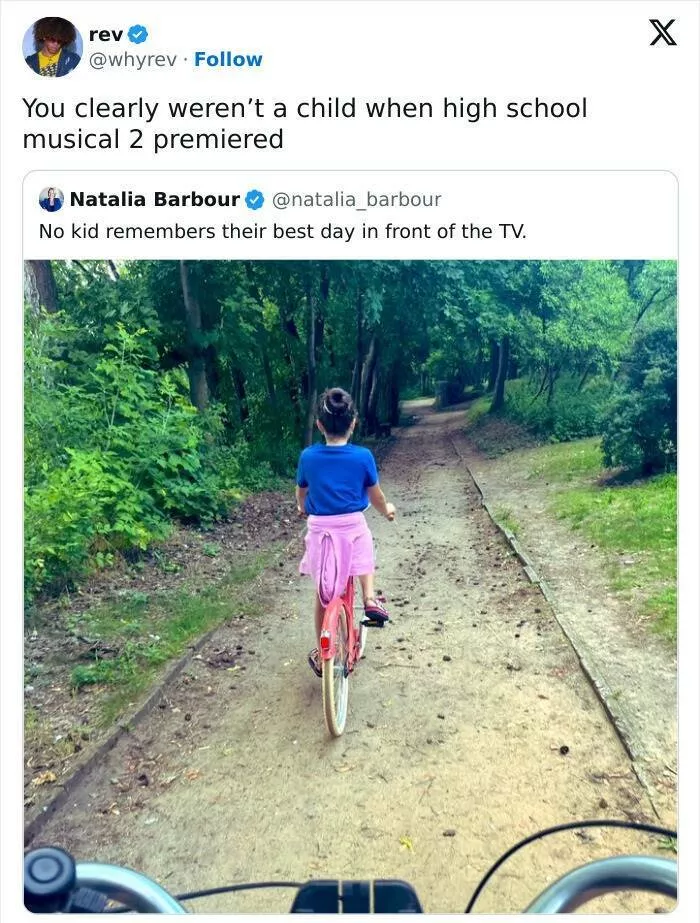Follow the @whyrev account
Image resolution: width=700 pixels, height=923 pixels.
(228, 59)
